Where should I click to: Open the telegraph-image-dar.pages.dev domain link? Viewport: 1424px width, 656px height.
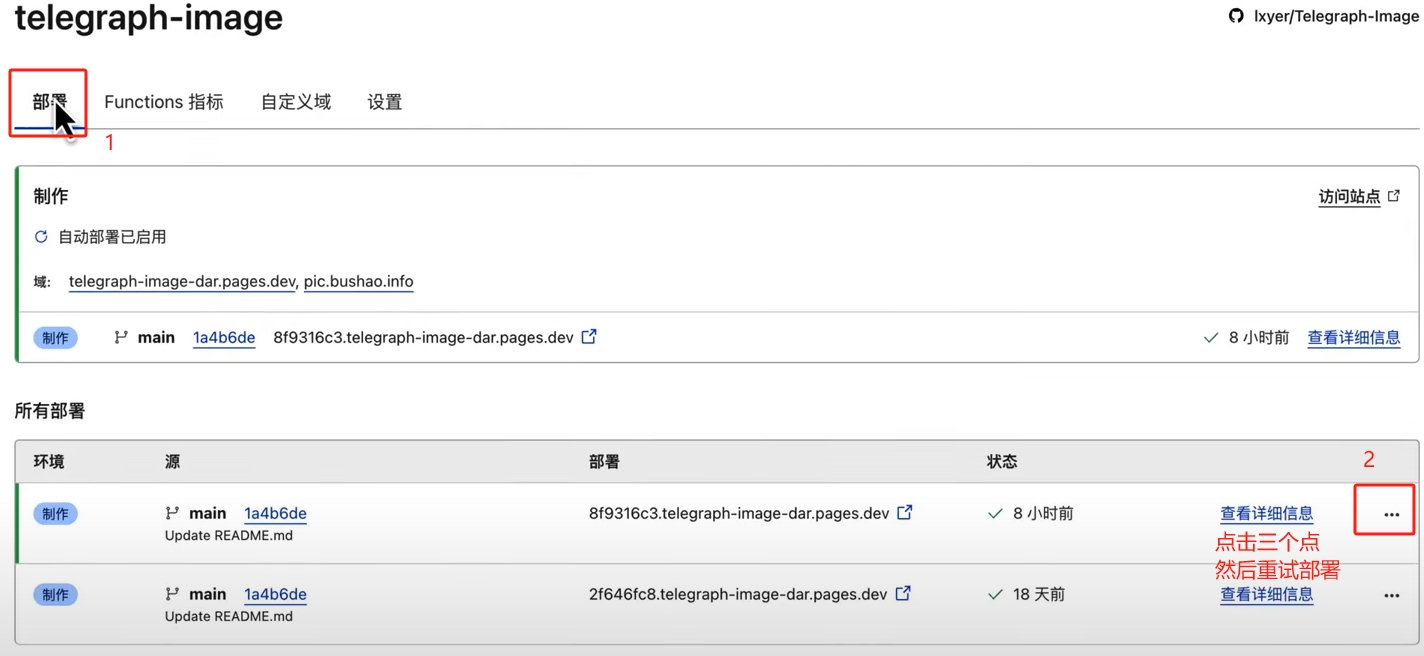point(182,282)
